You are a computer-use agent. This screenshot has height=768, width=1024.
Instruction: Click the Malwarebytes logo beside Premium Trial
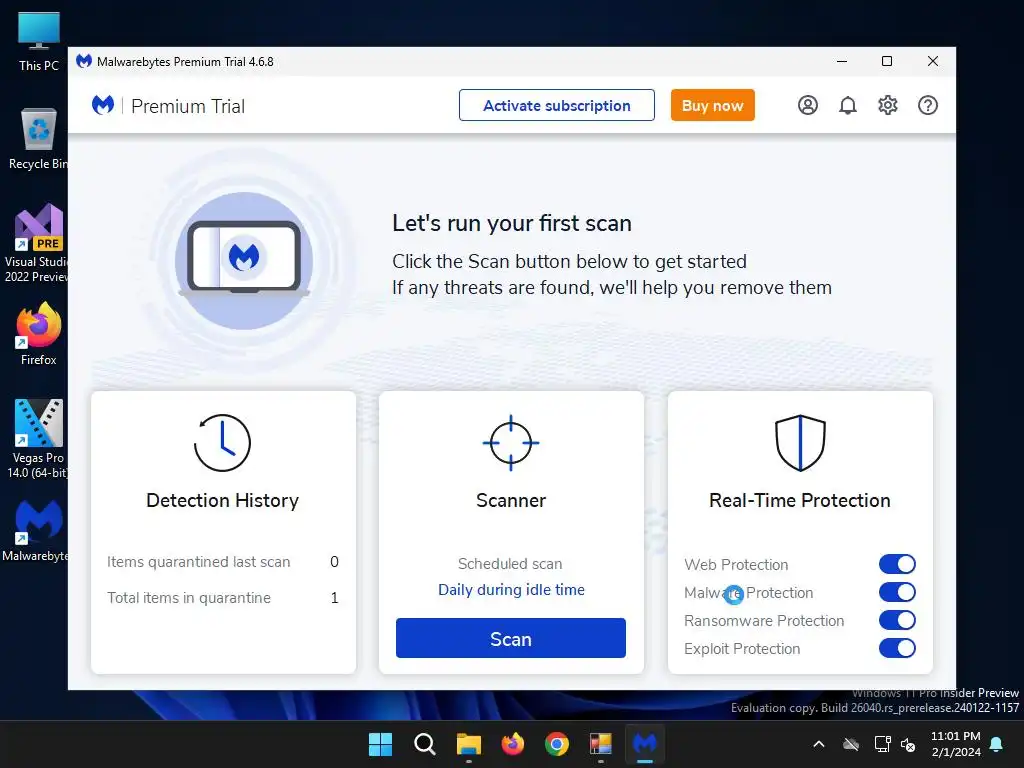[103, 105]
